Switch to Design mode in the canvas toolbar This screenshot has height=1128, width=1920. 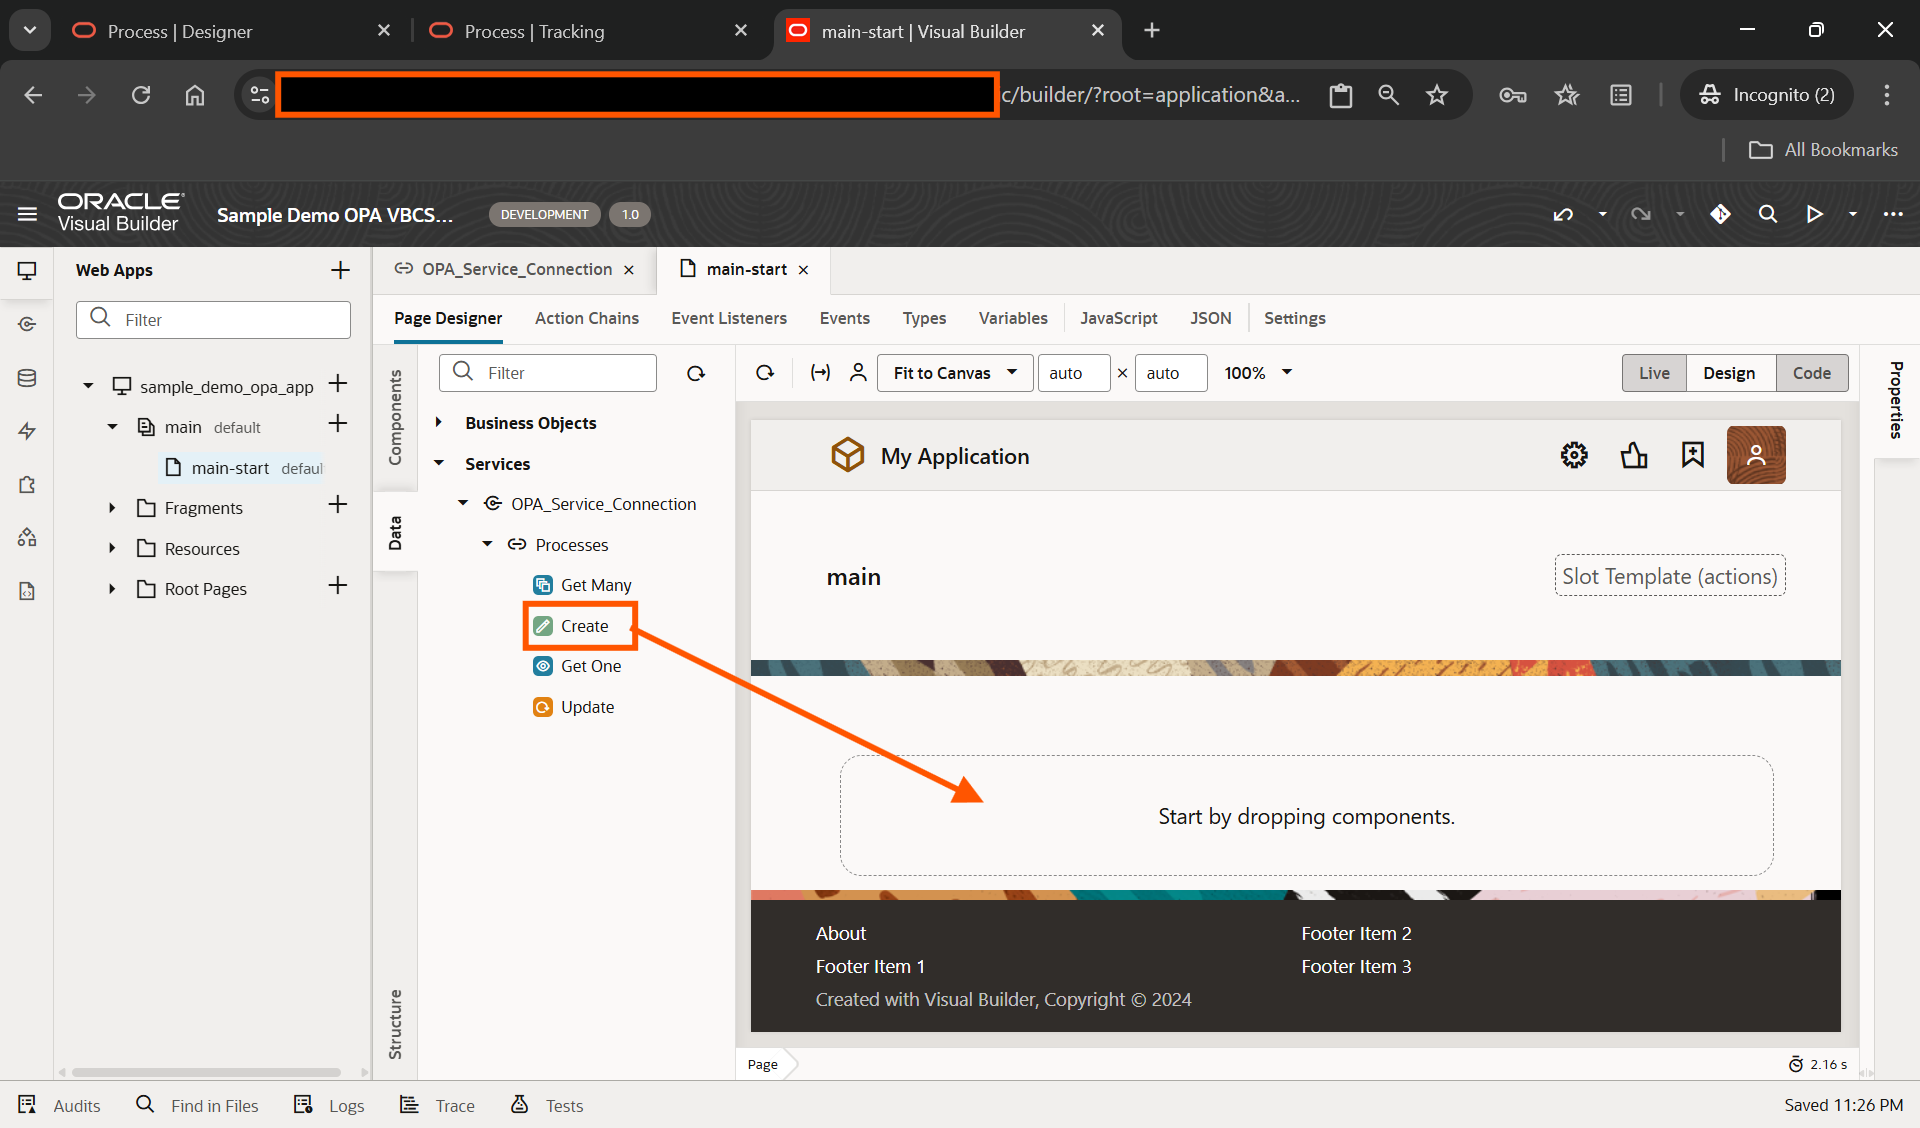click(x=1730, y=372)
